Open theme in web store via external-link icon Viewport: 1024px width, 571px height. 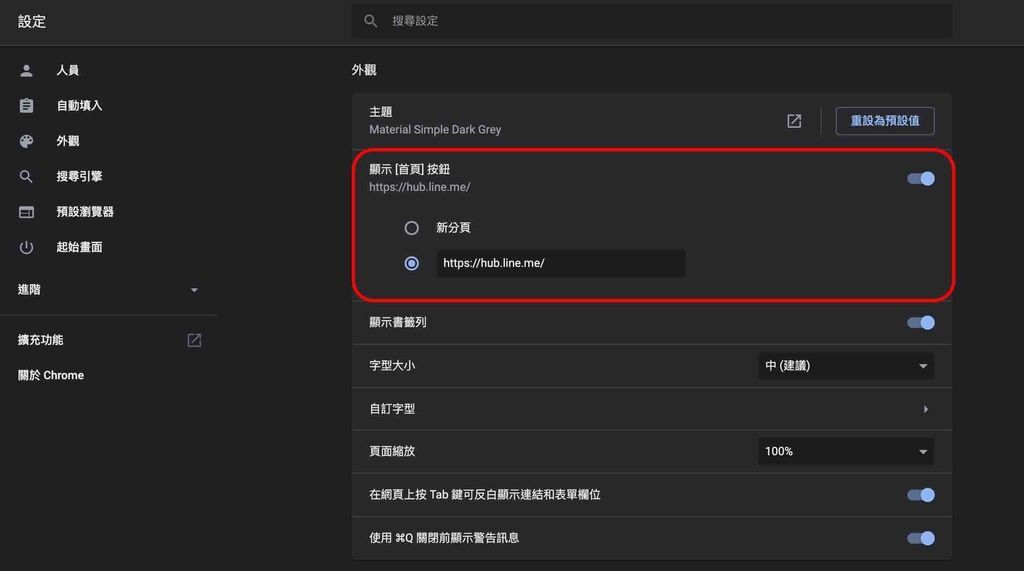(x=794, y=121)
